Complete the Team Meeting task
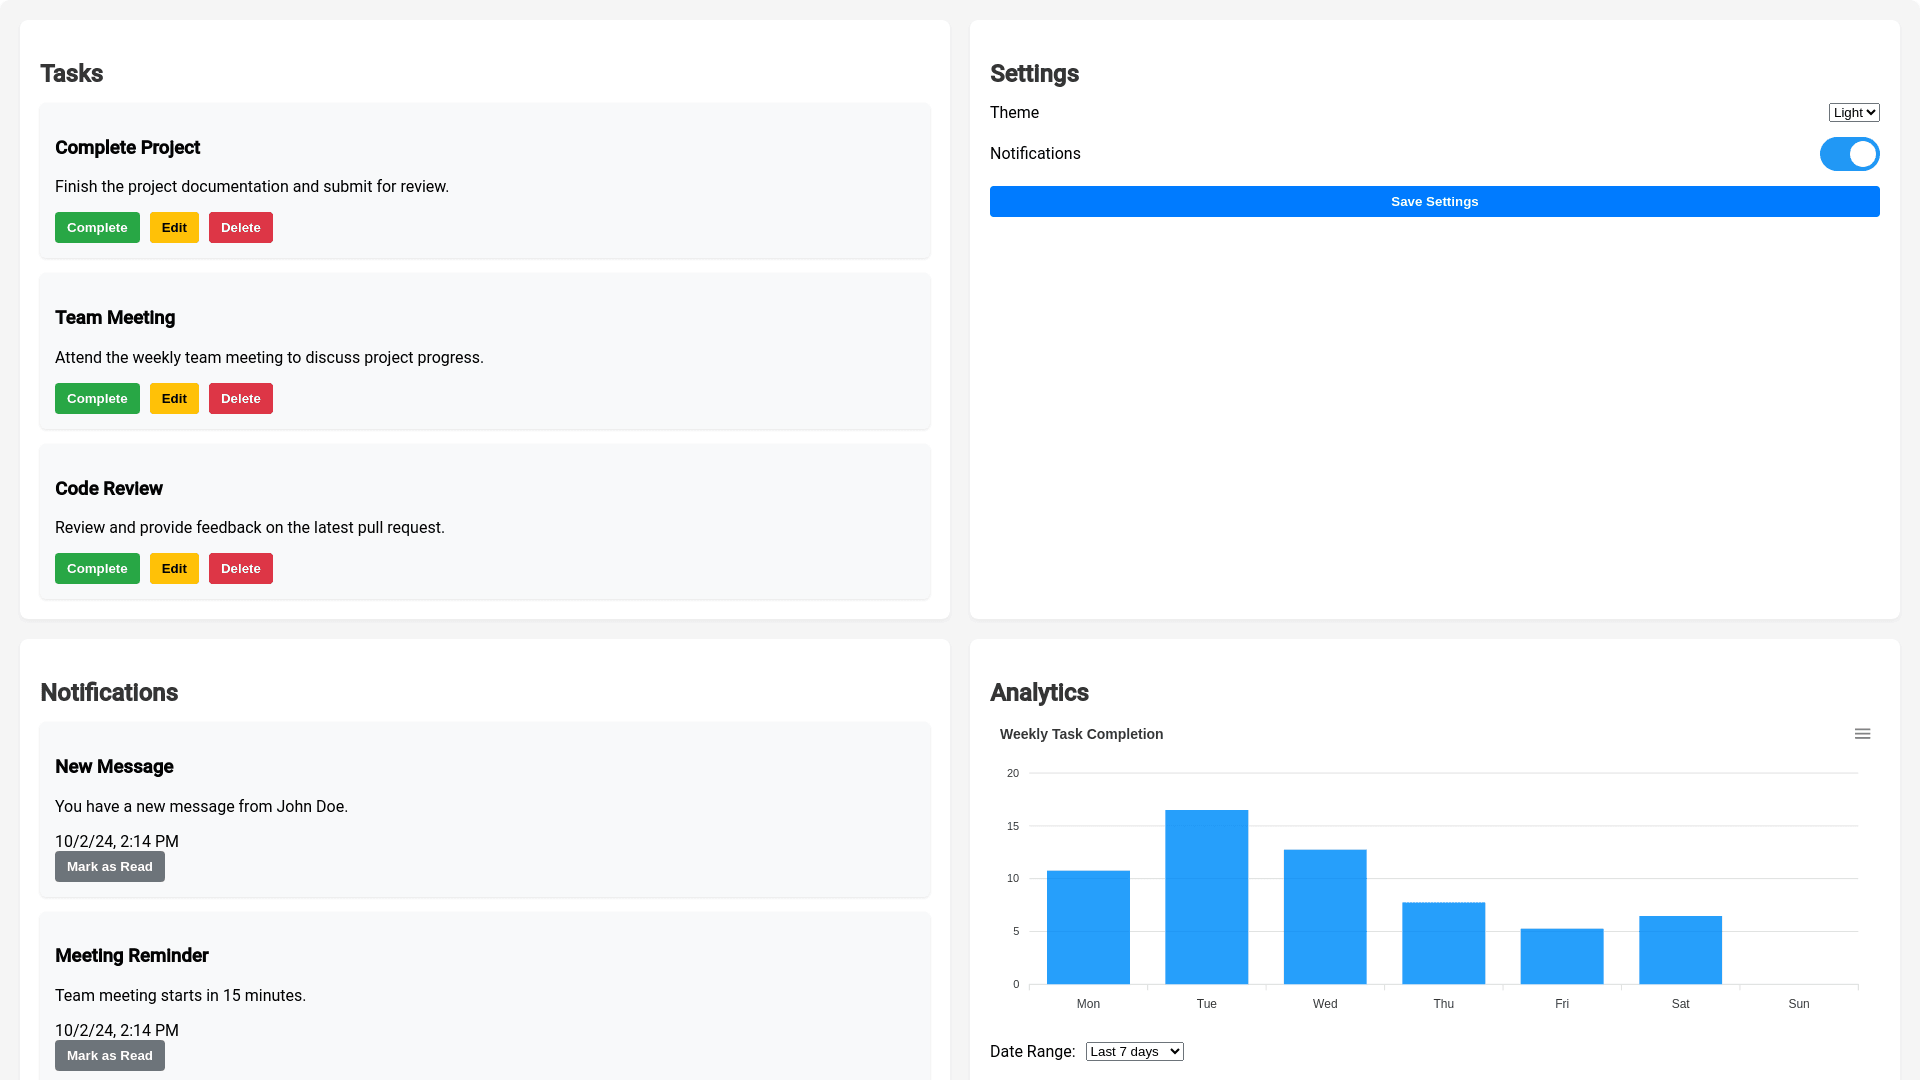The width and height of the screenshot is (1920, 1080). pyautogui.click(x=97, y=399)
